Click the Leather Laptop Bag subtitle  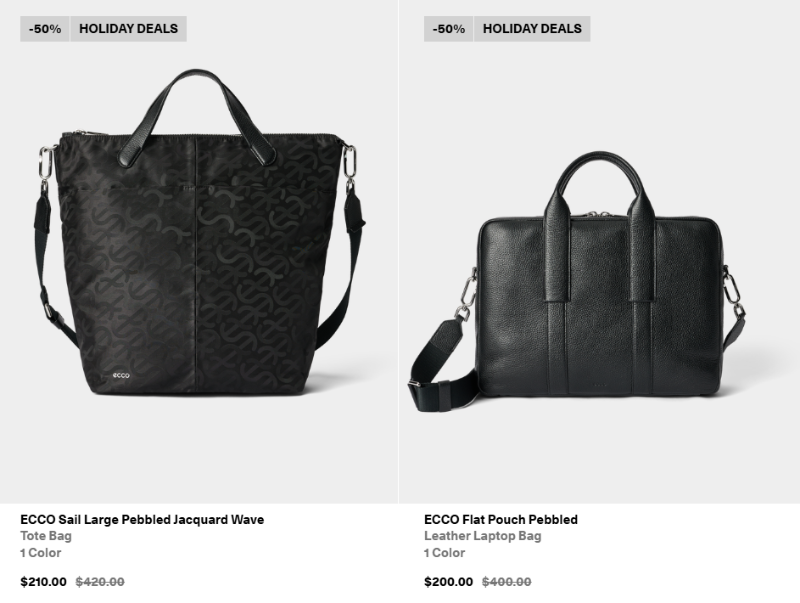(483, 536)
